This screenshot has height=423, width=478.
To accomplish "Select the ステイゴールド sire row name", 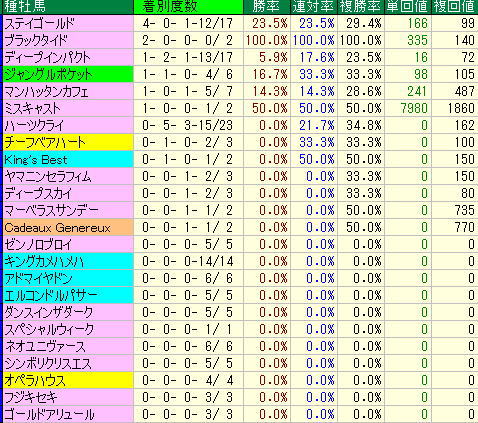I will (39, 24).
